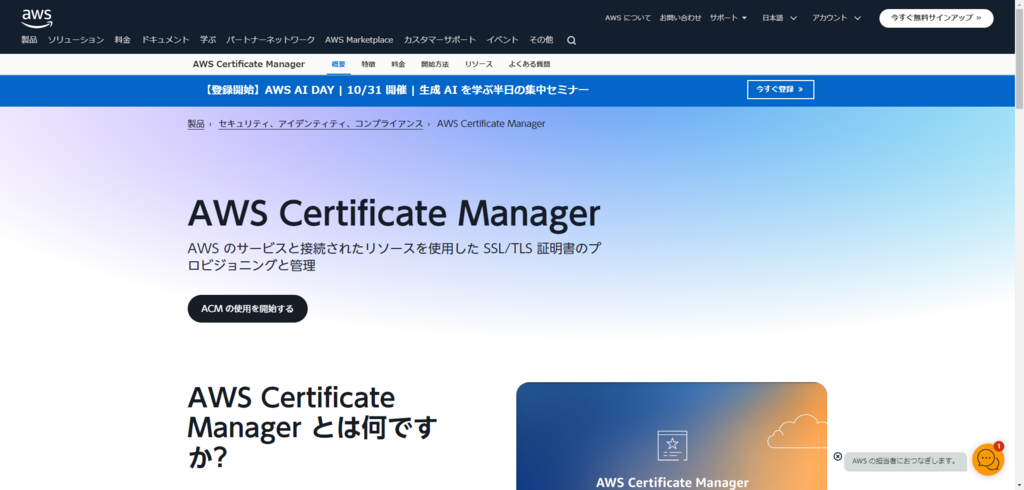The width and height of the screenshot is (1024, 490).
Task: Click the AWS logo
Action: tap(37, 18)
